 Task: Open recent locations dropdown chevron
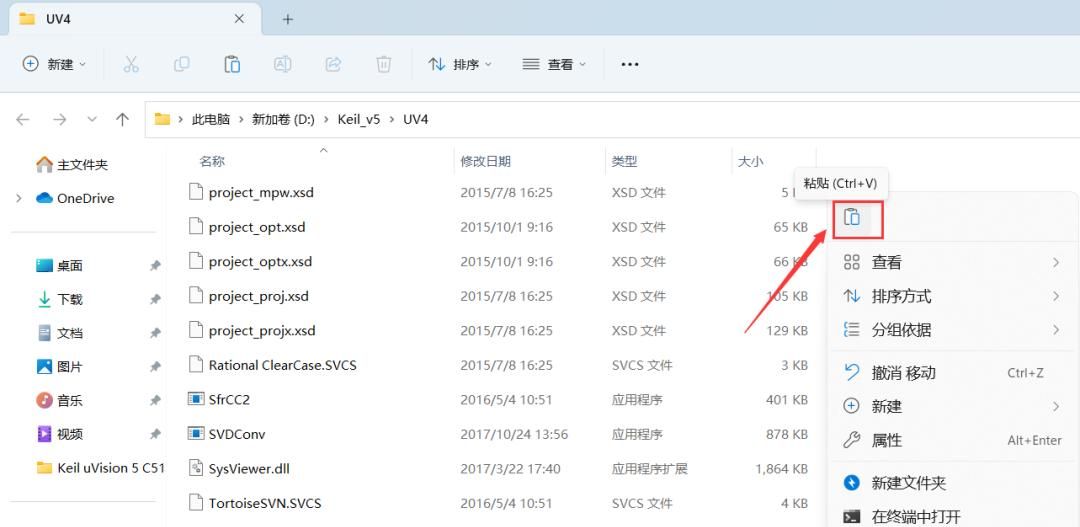[x=92, y=119]
